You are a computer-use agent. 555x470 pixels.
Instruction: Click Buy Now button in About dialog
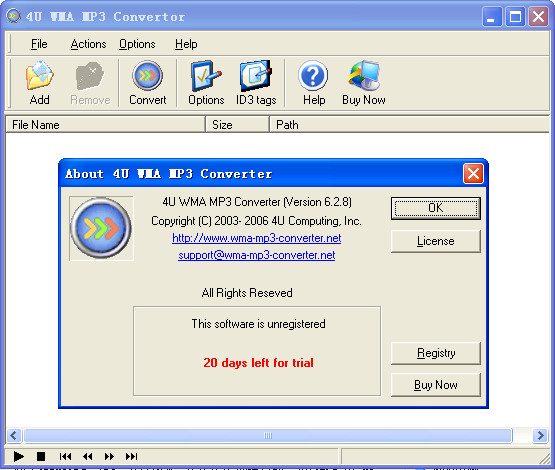[436, 385]
